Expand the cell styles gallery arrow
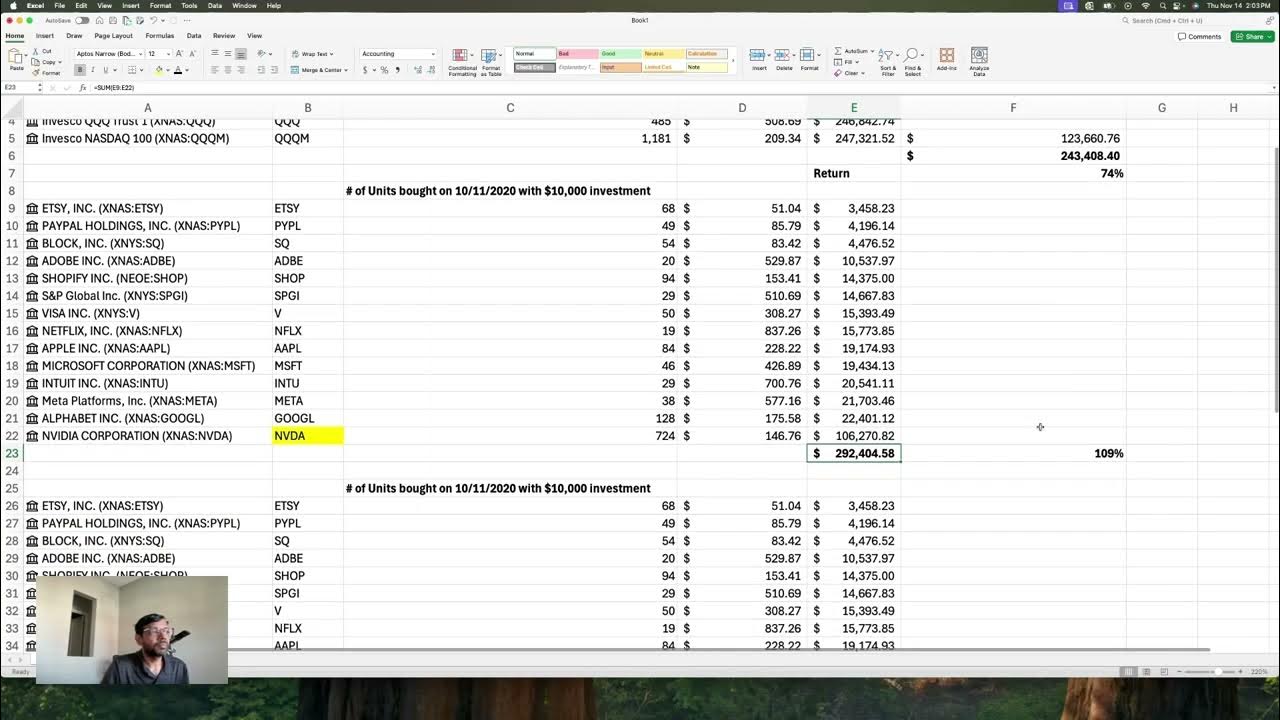The width and height of the screenshot is (1280, 720). point(733,61)
